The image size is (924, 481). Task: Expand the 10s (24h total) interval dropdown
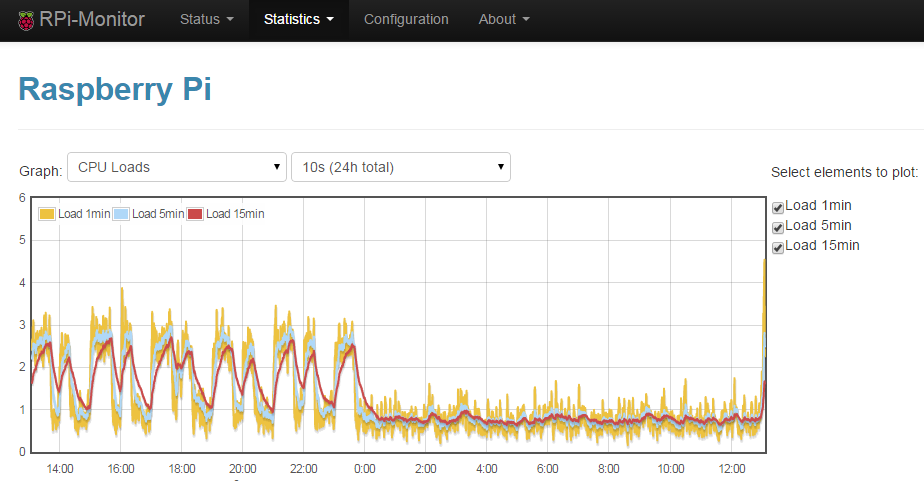(x=401, y=167)
